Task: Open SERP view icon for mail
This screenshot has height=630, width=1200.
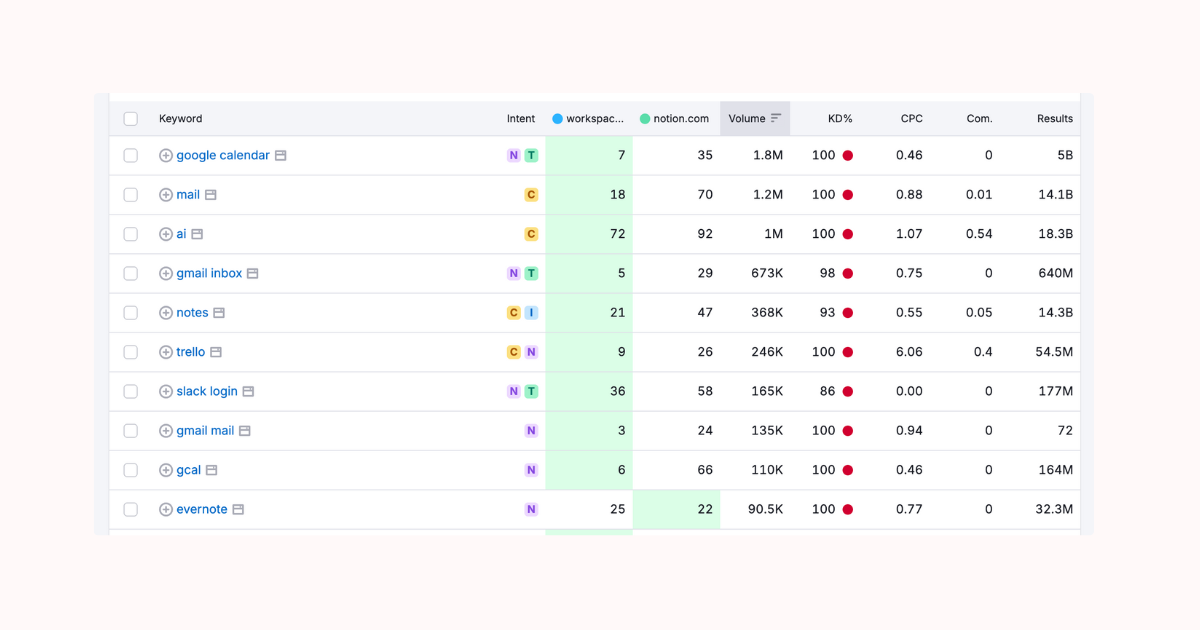Action: point(211,195)
